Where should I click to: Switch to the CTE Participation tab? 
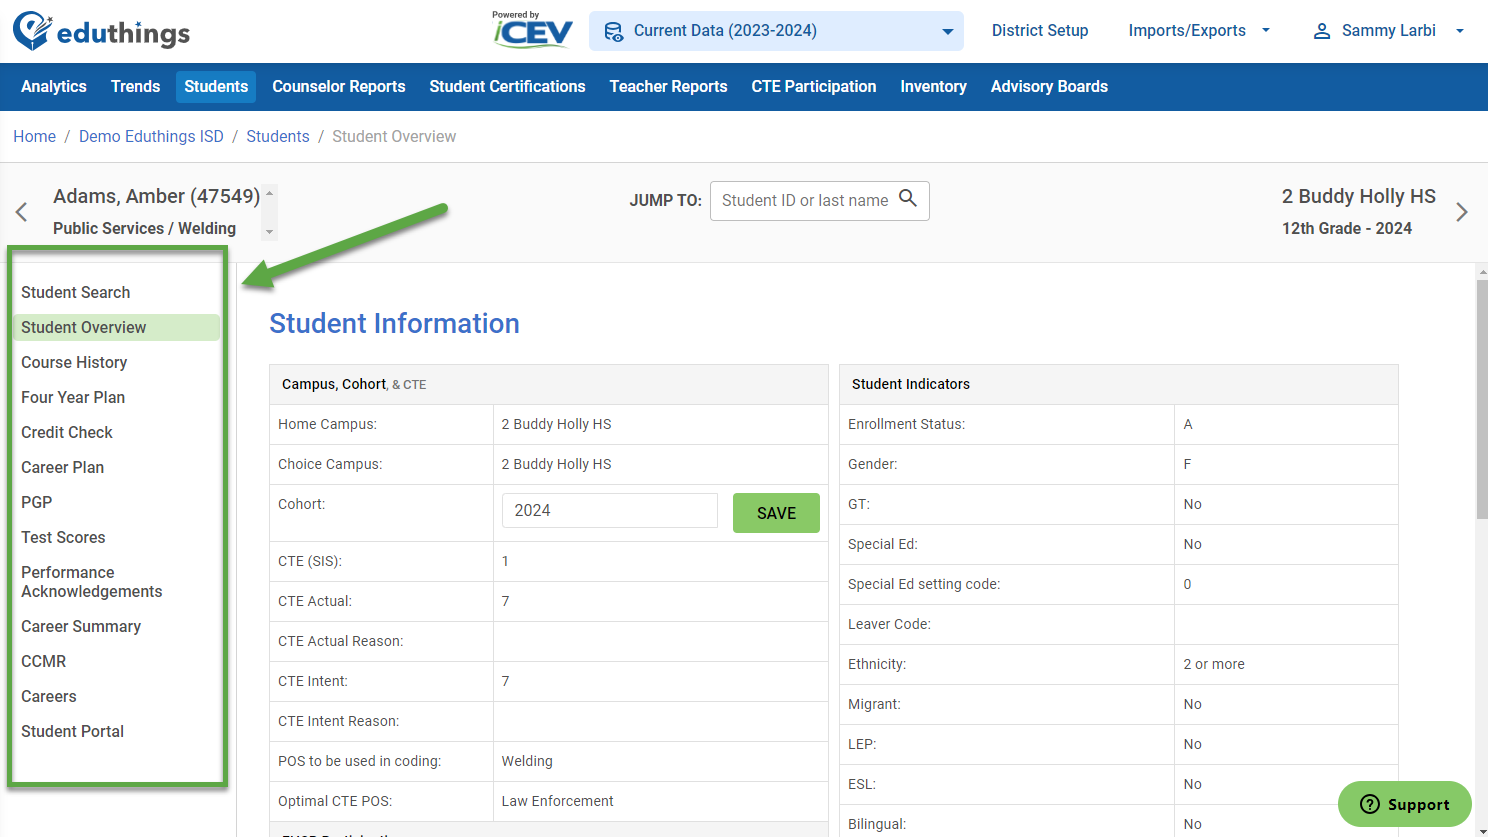tap(813, 87)
